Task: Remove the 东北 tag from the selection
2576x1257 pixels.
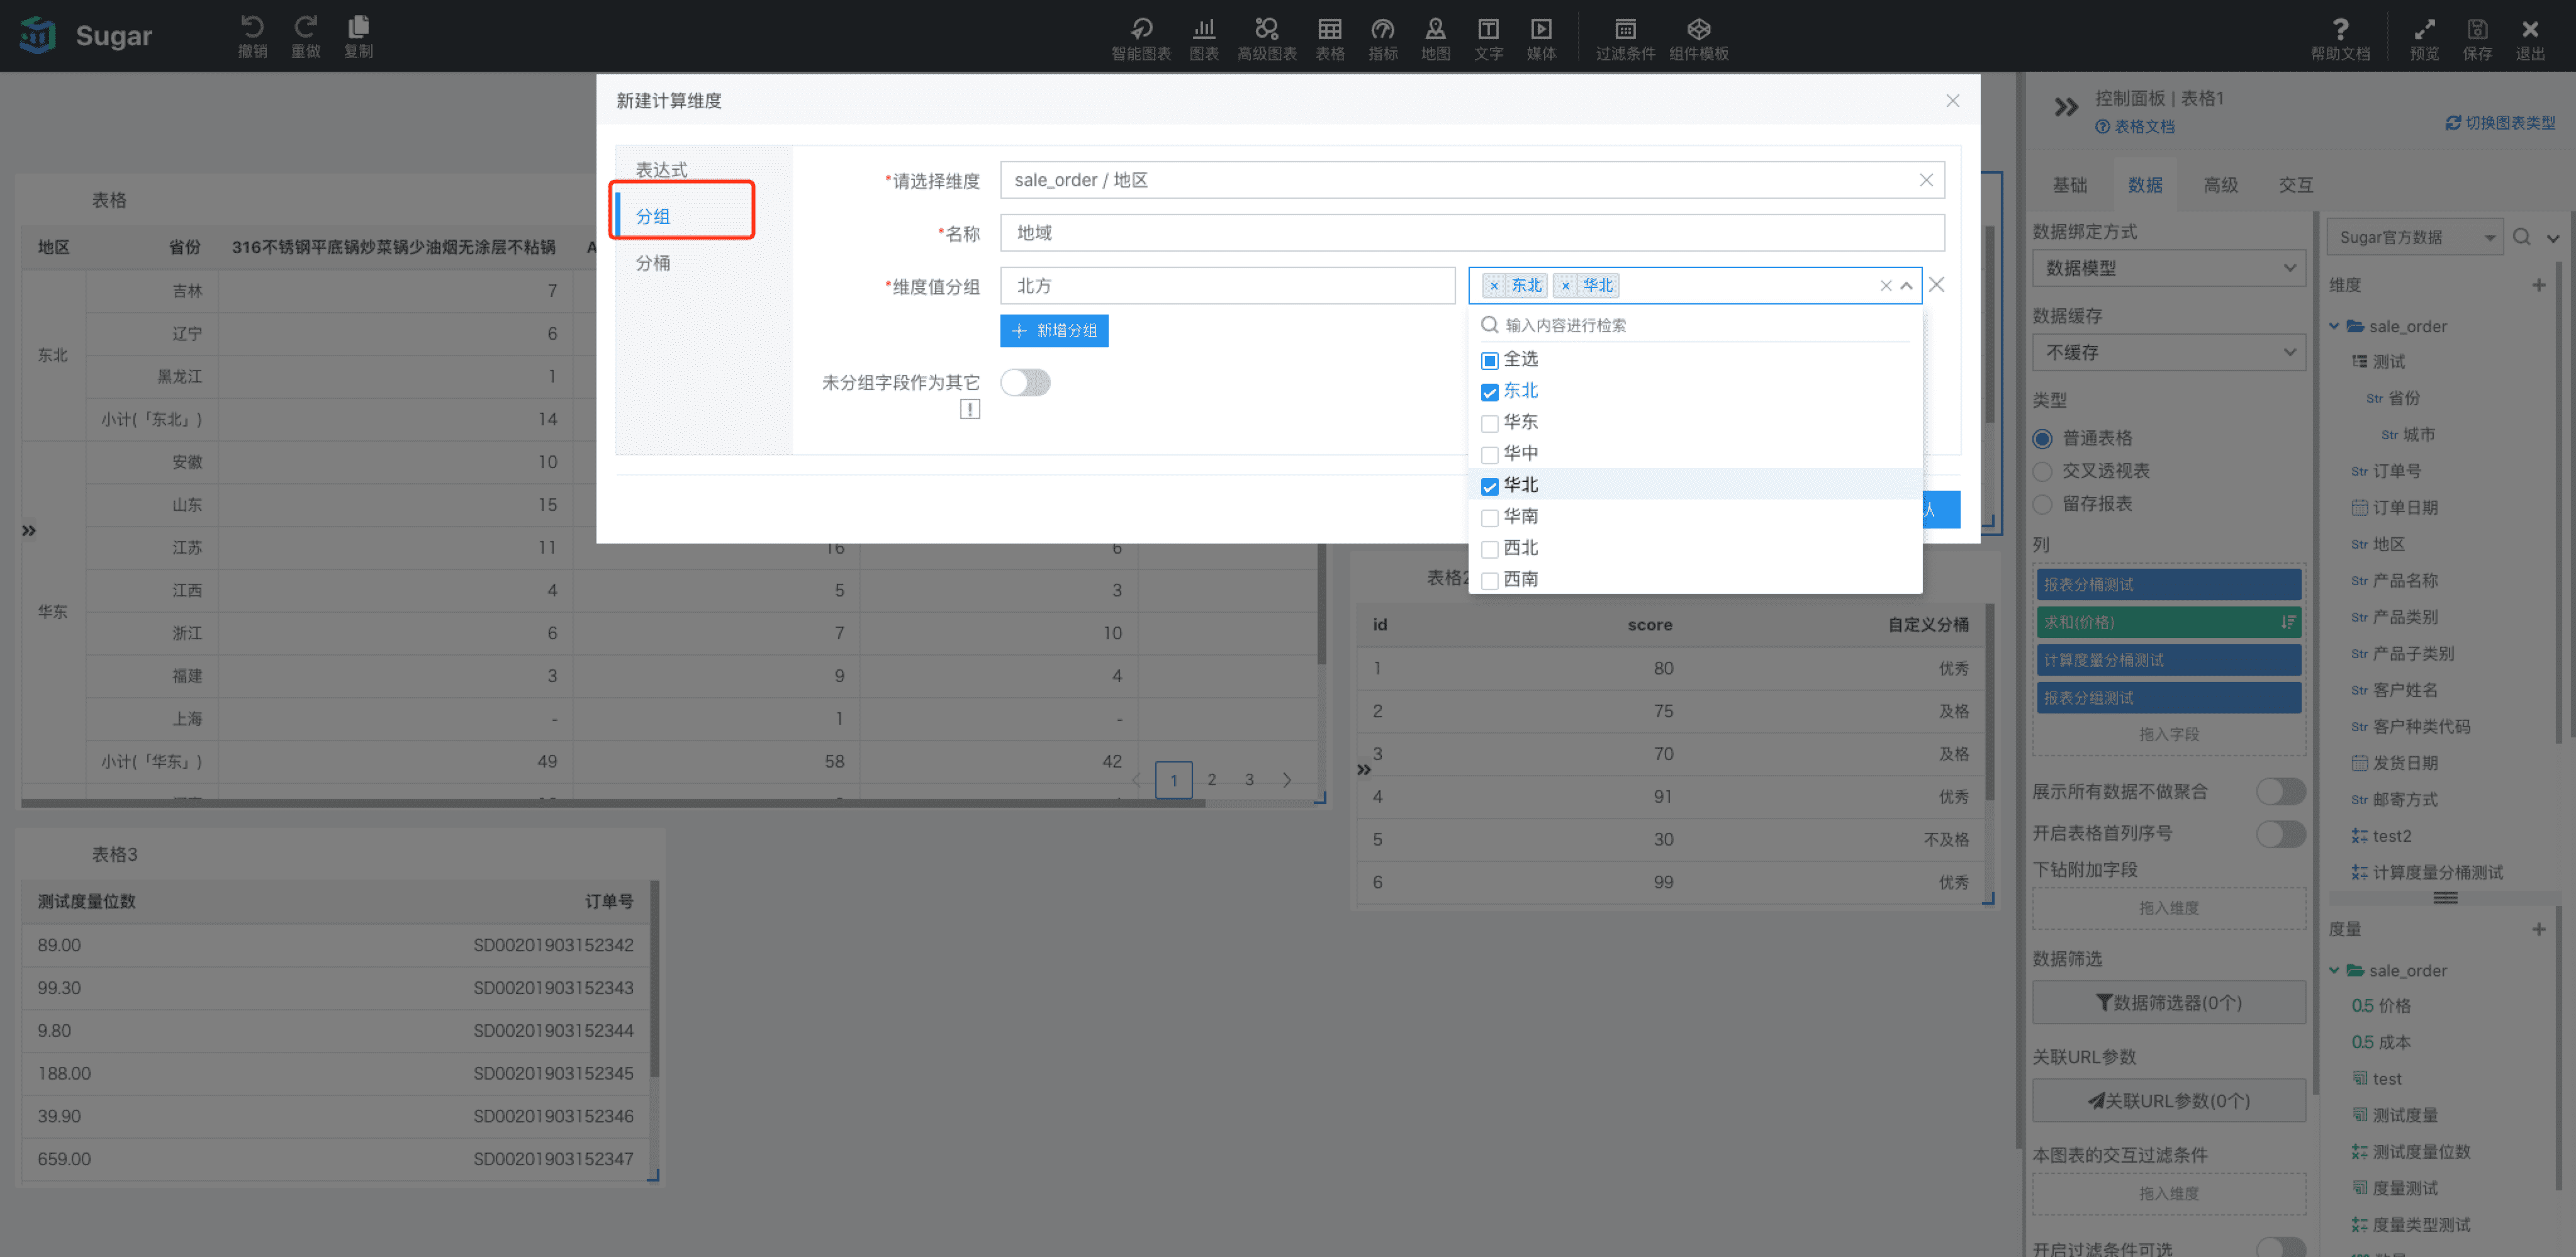Action: tap(1494, 286)
